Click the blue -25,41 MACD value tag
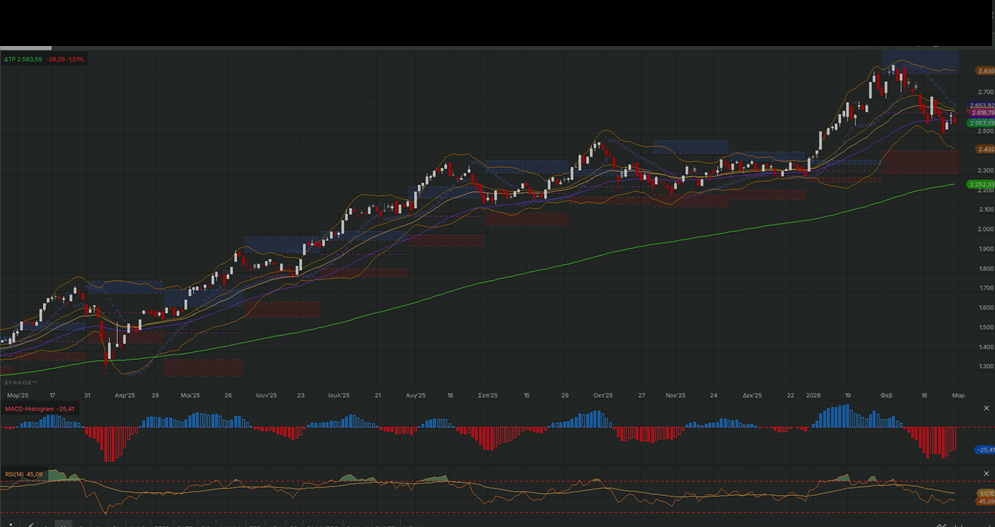995x527 pixels. pos(985,450)
